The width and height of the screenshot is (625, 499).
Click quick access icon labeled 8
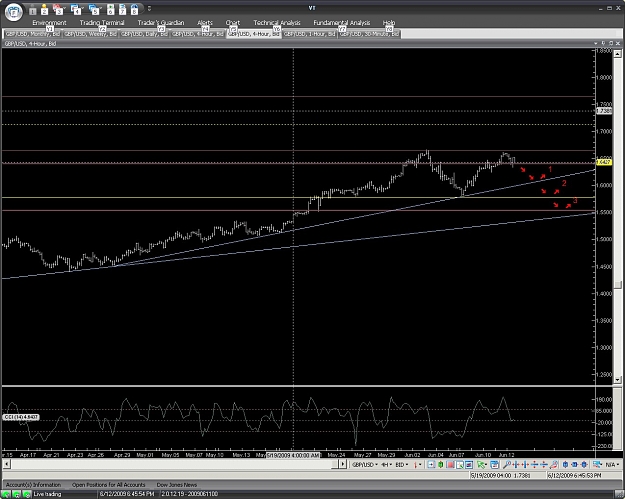coord(135,10)
